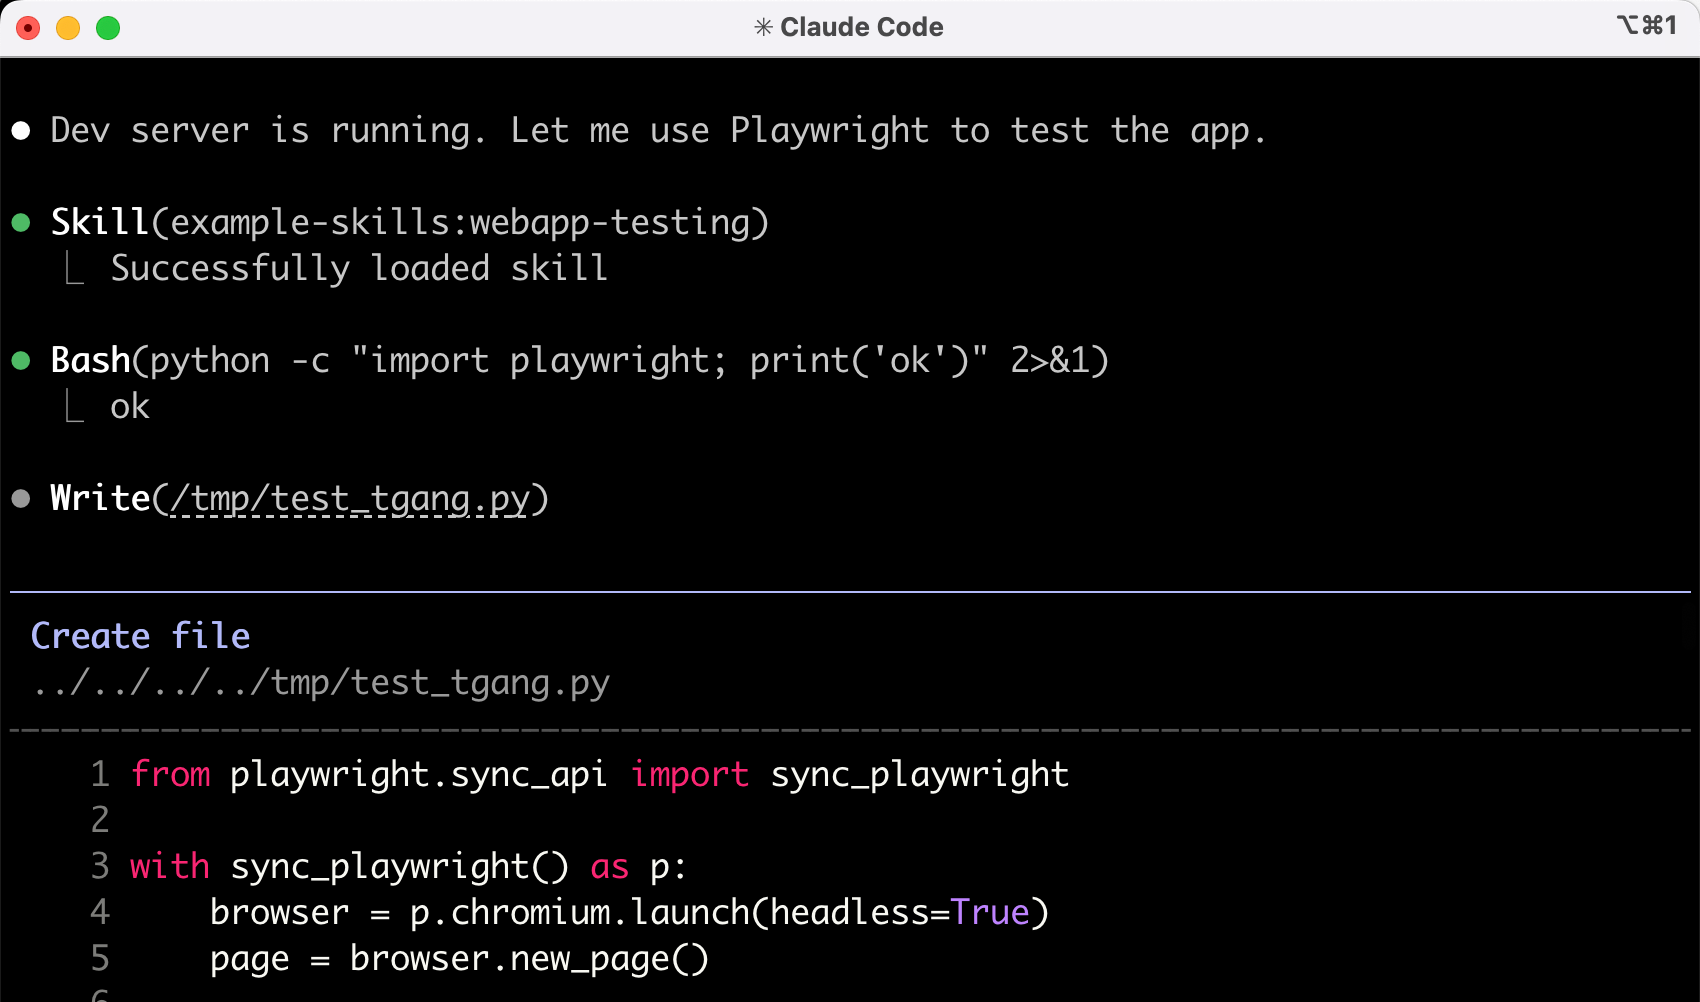This screenshot has height=1002, width=1700.
Task: Select the Skill tool call name
Action: tap(99, 222)
